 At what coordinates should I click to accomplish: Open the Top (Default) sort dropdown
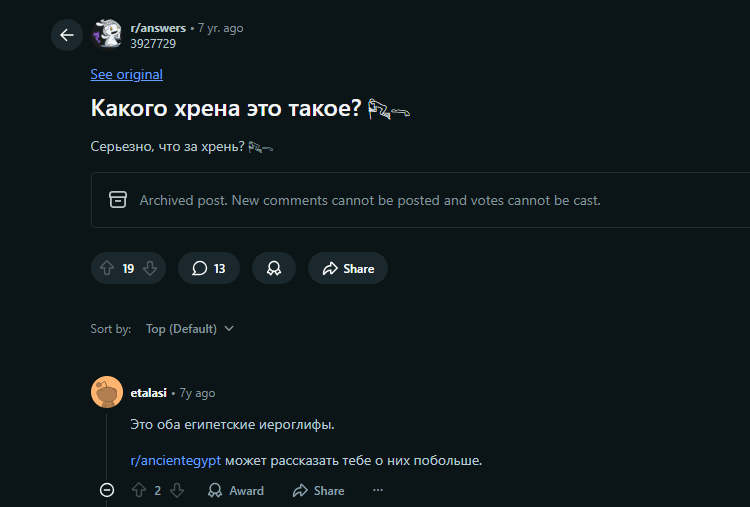pyautogui.click(x=190, y=328)
